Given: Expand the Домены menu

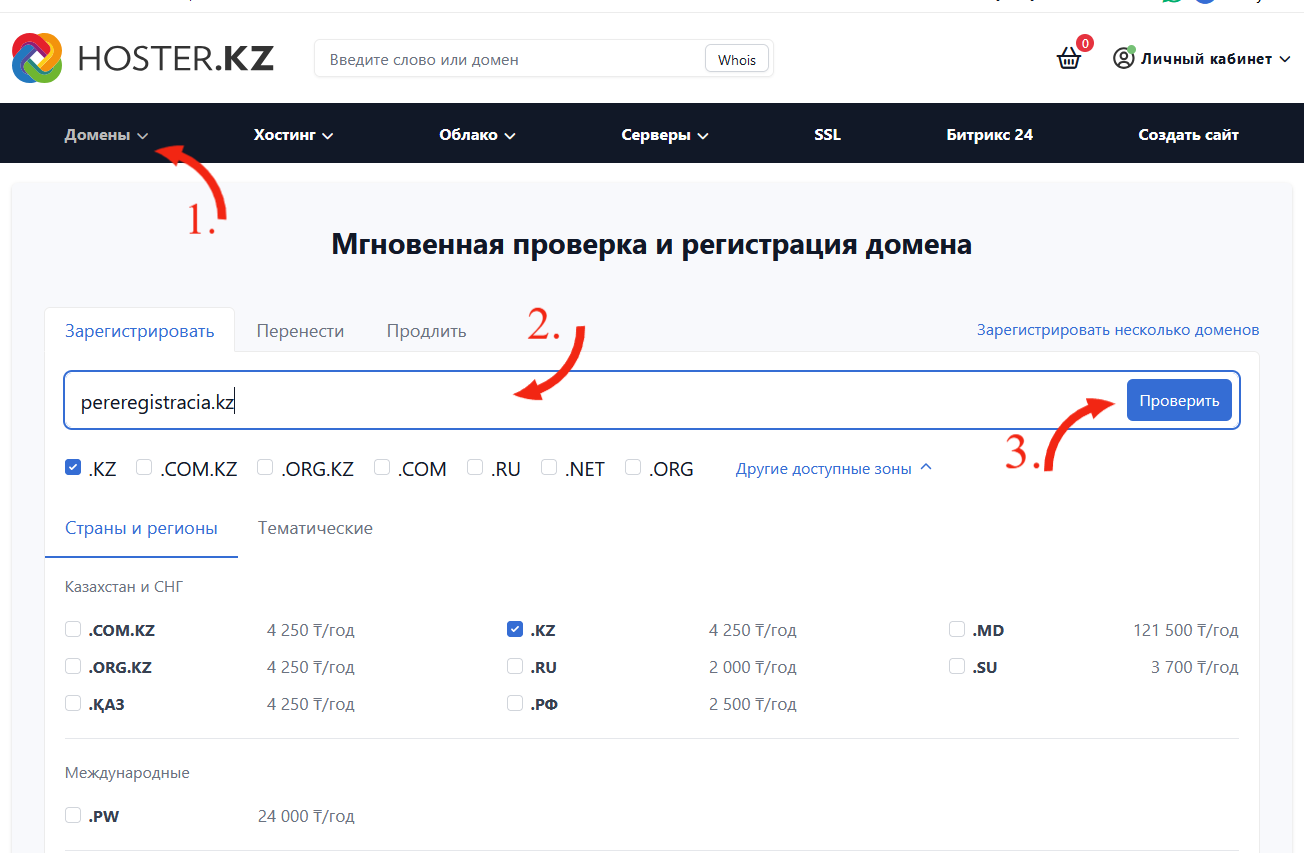Looking at the screenshot, I should [x=106, y=134].
